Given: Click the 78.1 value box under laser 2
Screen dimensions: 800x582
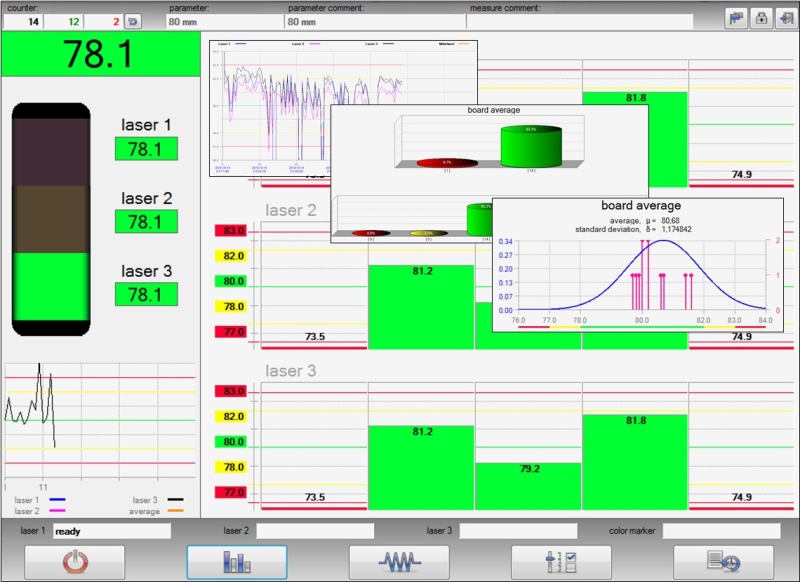Looking at the screenshot, I should 146,221.
